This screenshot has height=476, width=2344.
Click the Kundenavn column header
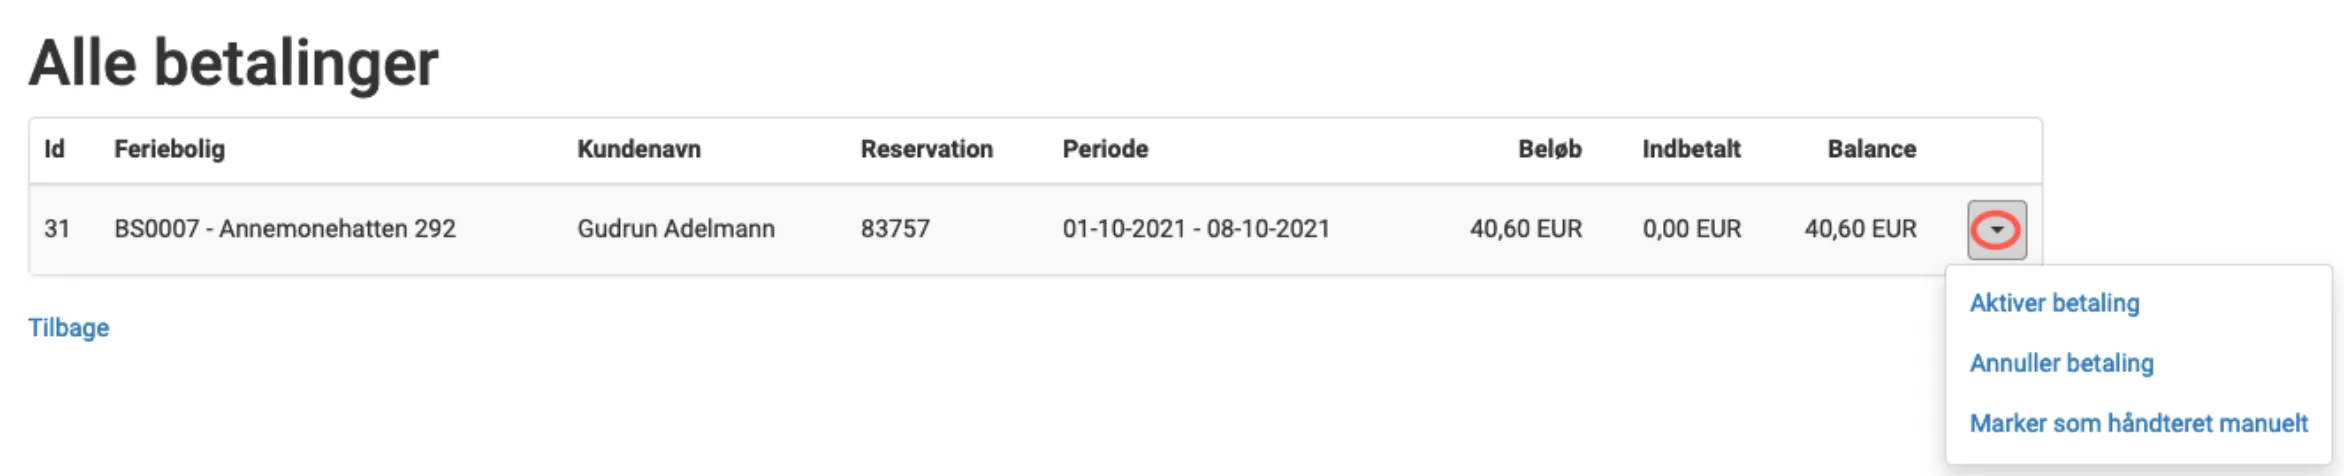pos(638,149)
